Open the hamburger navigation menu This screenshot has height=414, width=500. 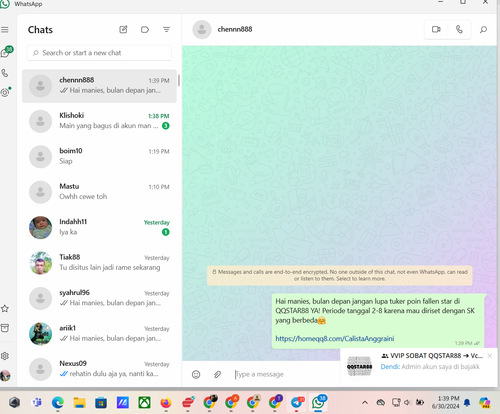pos(5,30)
